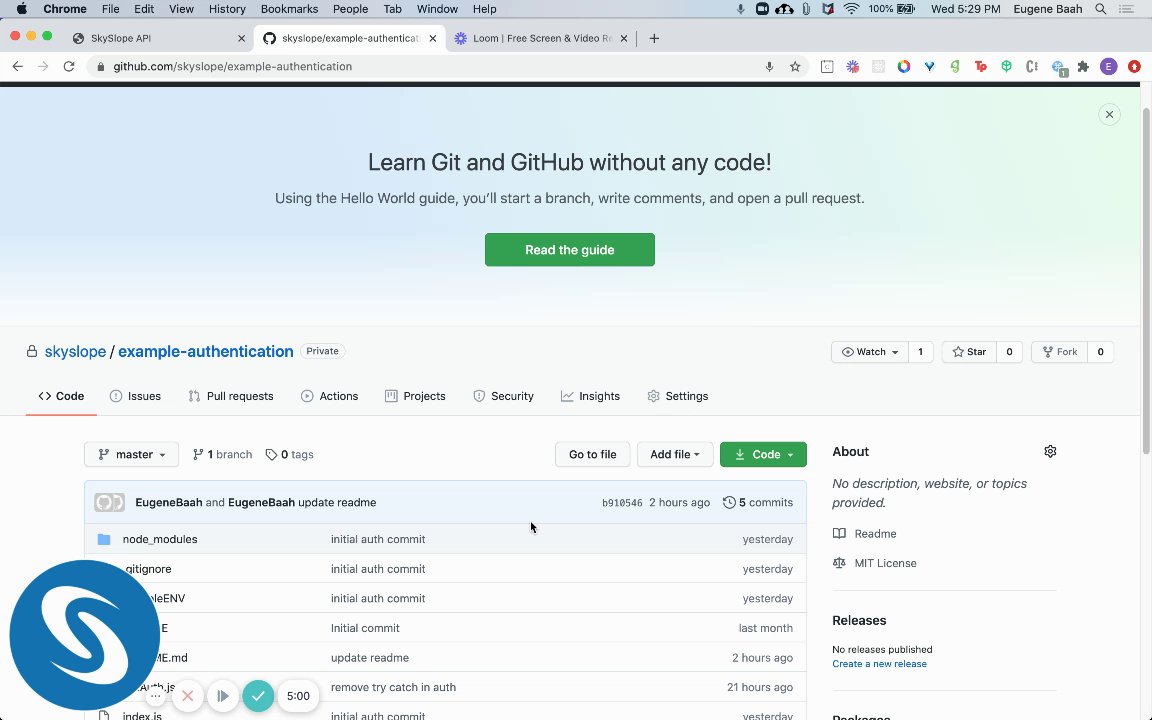Go to the Pull requests tab
The image size is (1152, 720).
point(231,396)
